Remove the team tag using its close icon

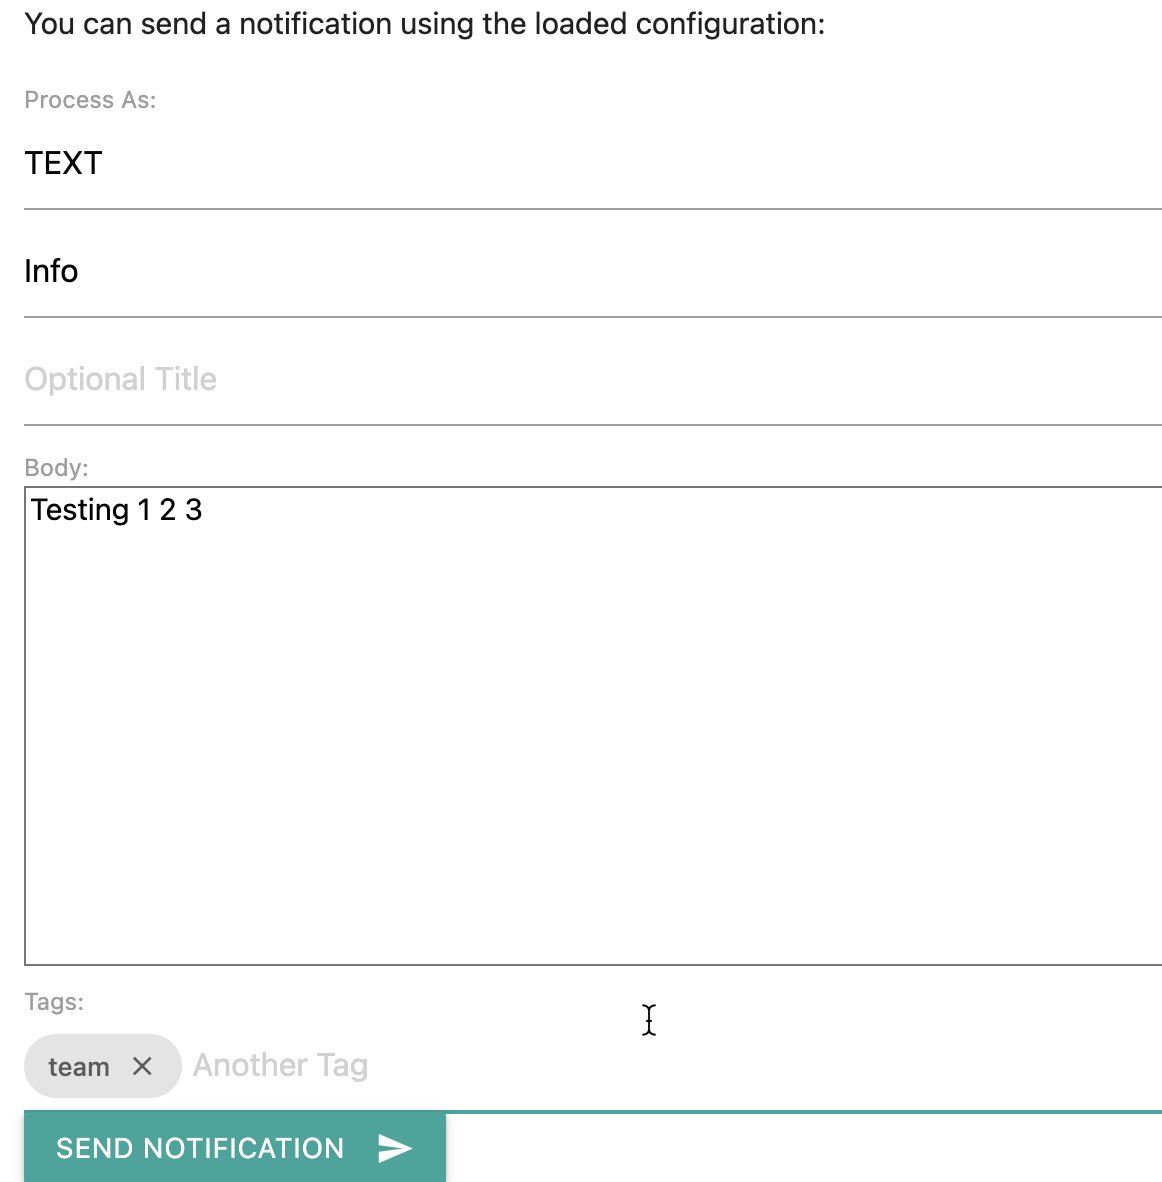tap(143, 1066)
